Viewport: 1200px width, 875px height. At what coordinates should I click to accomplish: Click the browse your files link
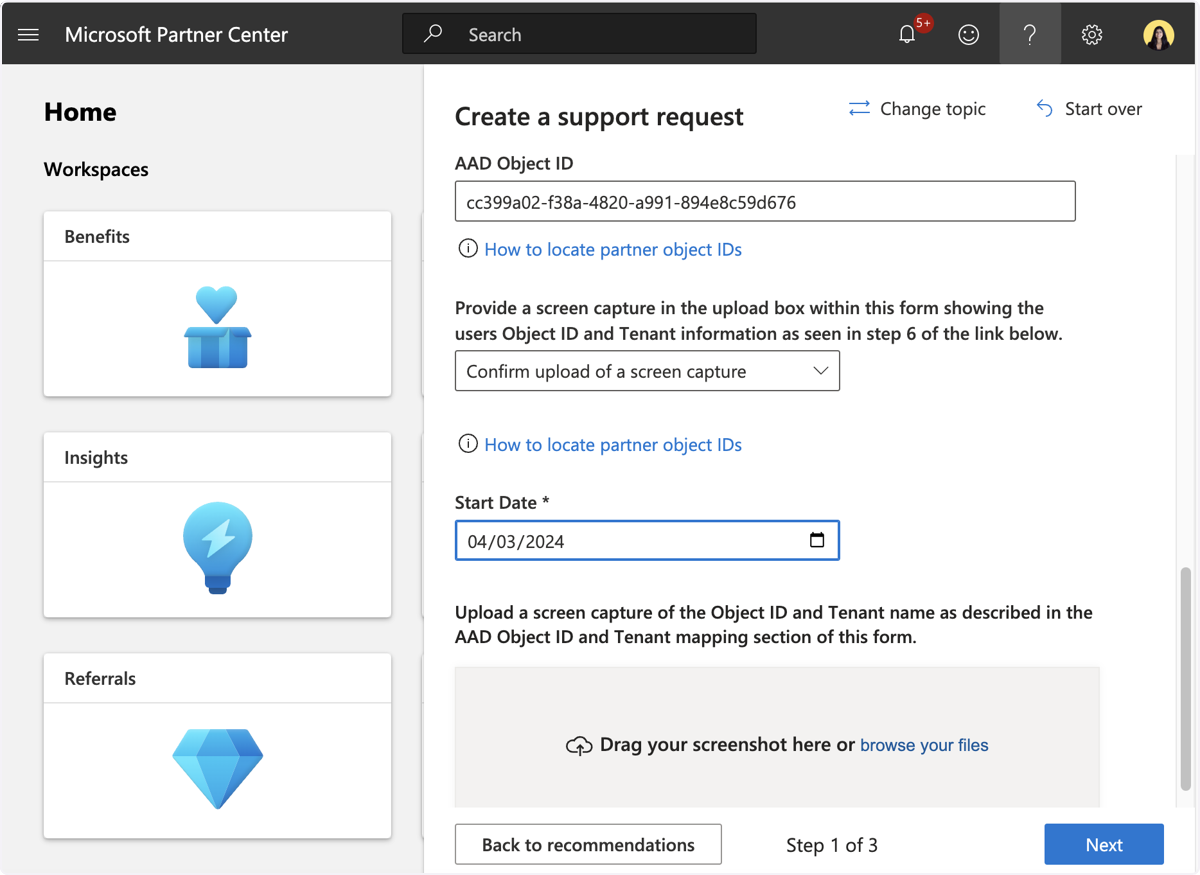pos(924,745)
